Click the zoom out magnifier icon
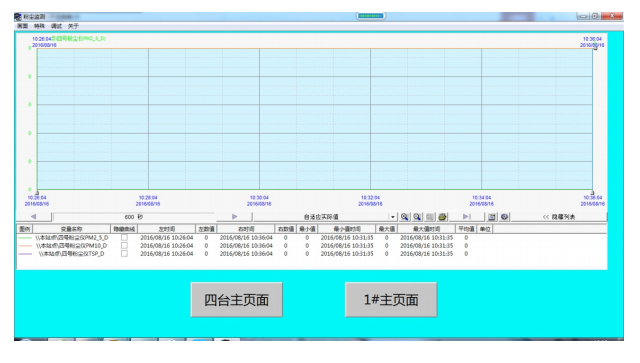The width and height of the screenshot is (640, 363). coord(417,217)
